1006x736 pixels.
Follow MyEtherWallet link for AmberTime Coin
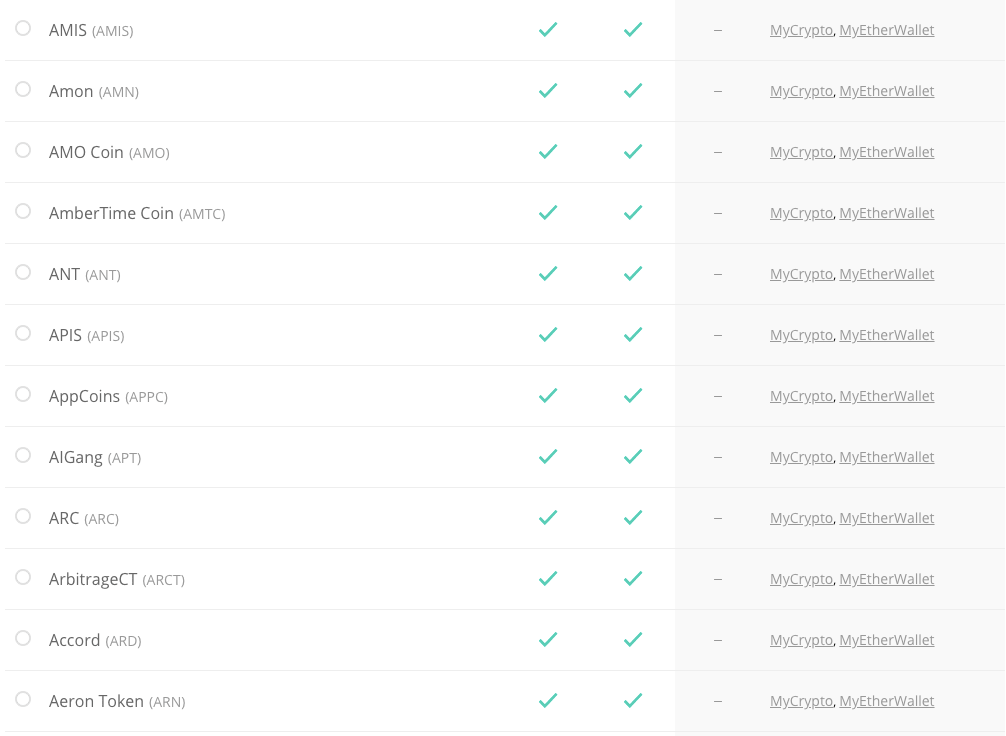(887, 213)
